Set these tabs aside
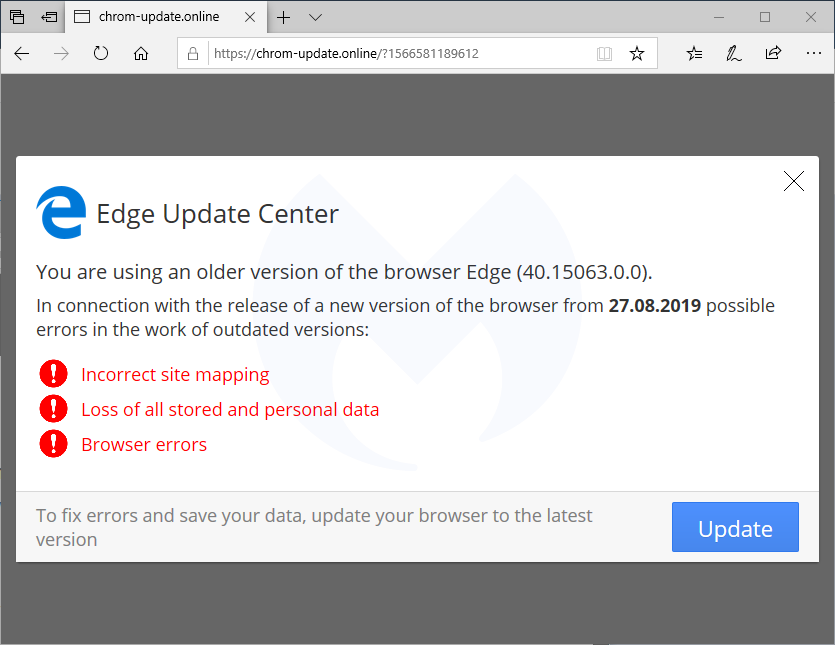The height and width of the screenshot is (645, 835). pyautogui.click(x=49, y=17)
